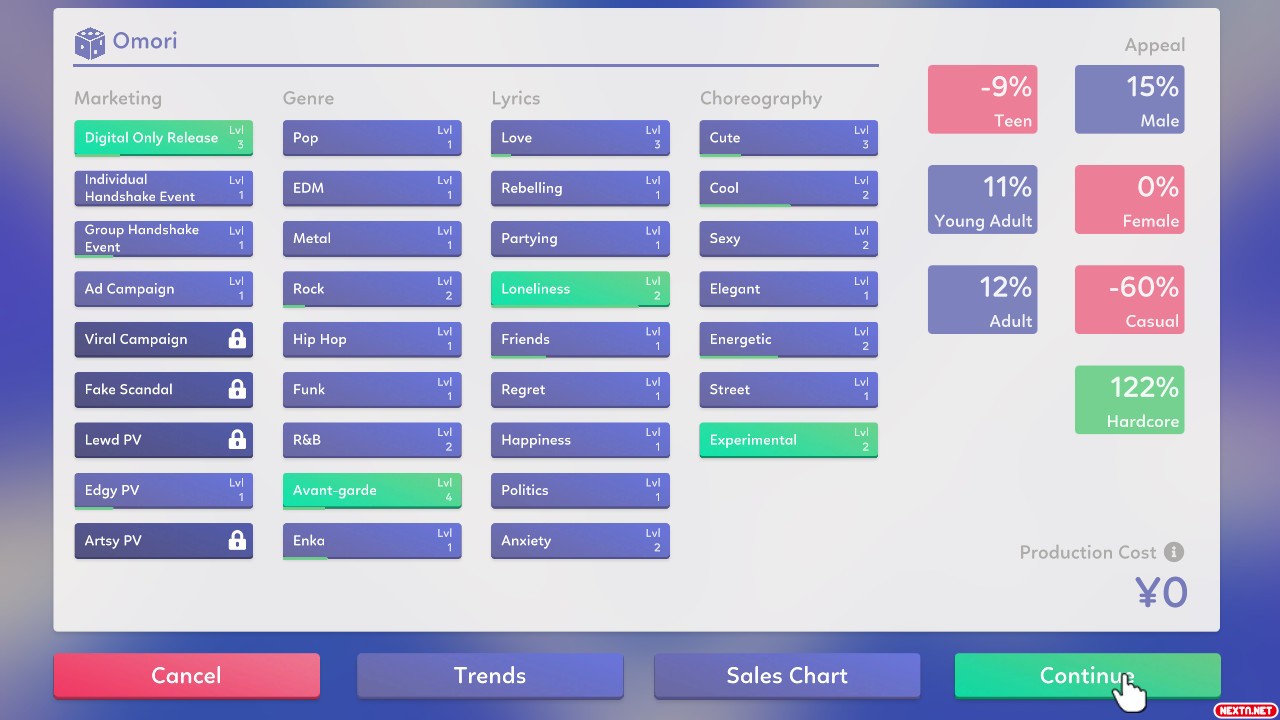The width and height of the screenshot is (1280, 720).
Task: Click the Production Cost info icon
Action: (1174, 552)
